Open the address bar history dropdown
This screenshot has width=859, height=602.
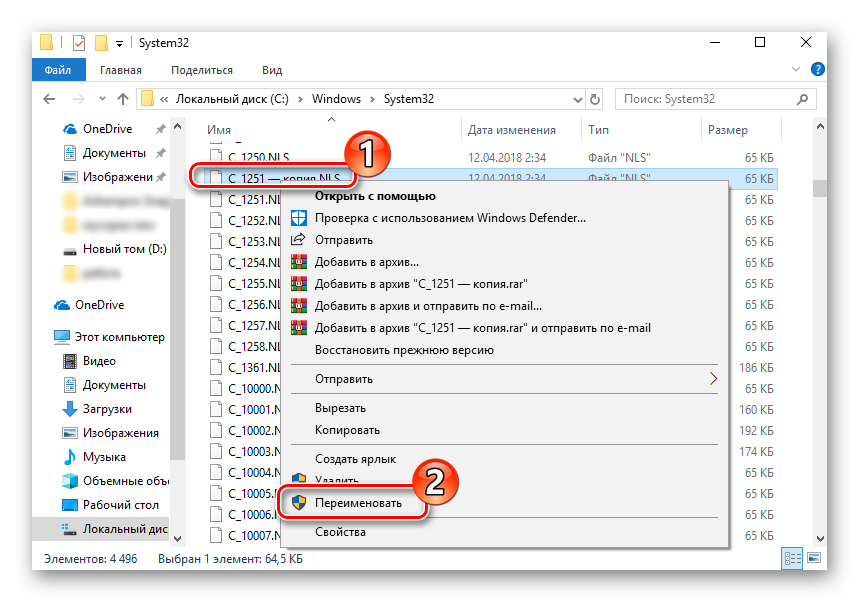click(576, 99)
